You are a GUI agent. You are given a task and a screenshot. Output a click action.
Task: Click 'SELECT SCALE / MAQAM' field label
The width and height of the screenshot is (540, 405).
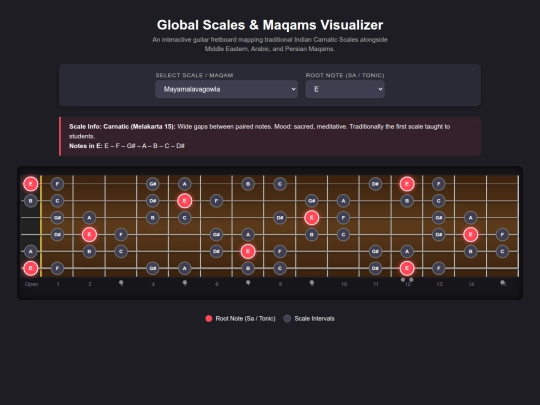coord(194,75)
